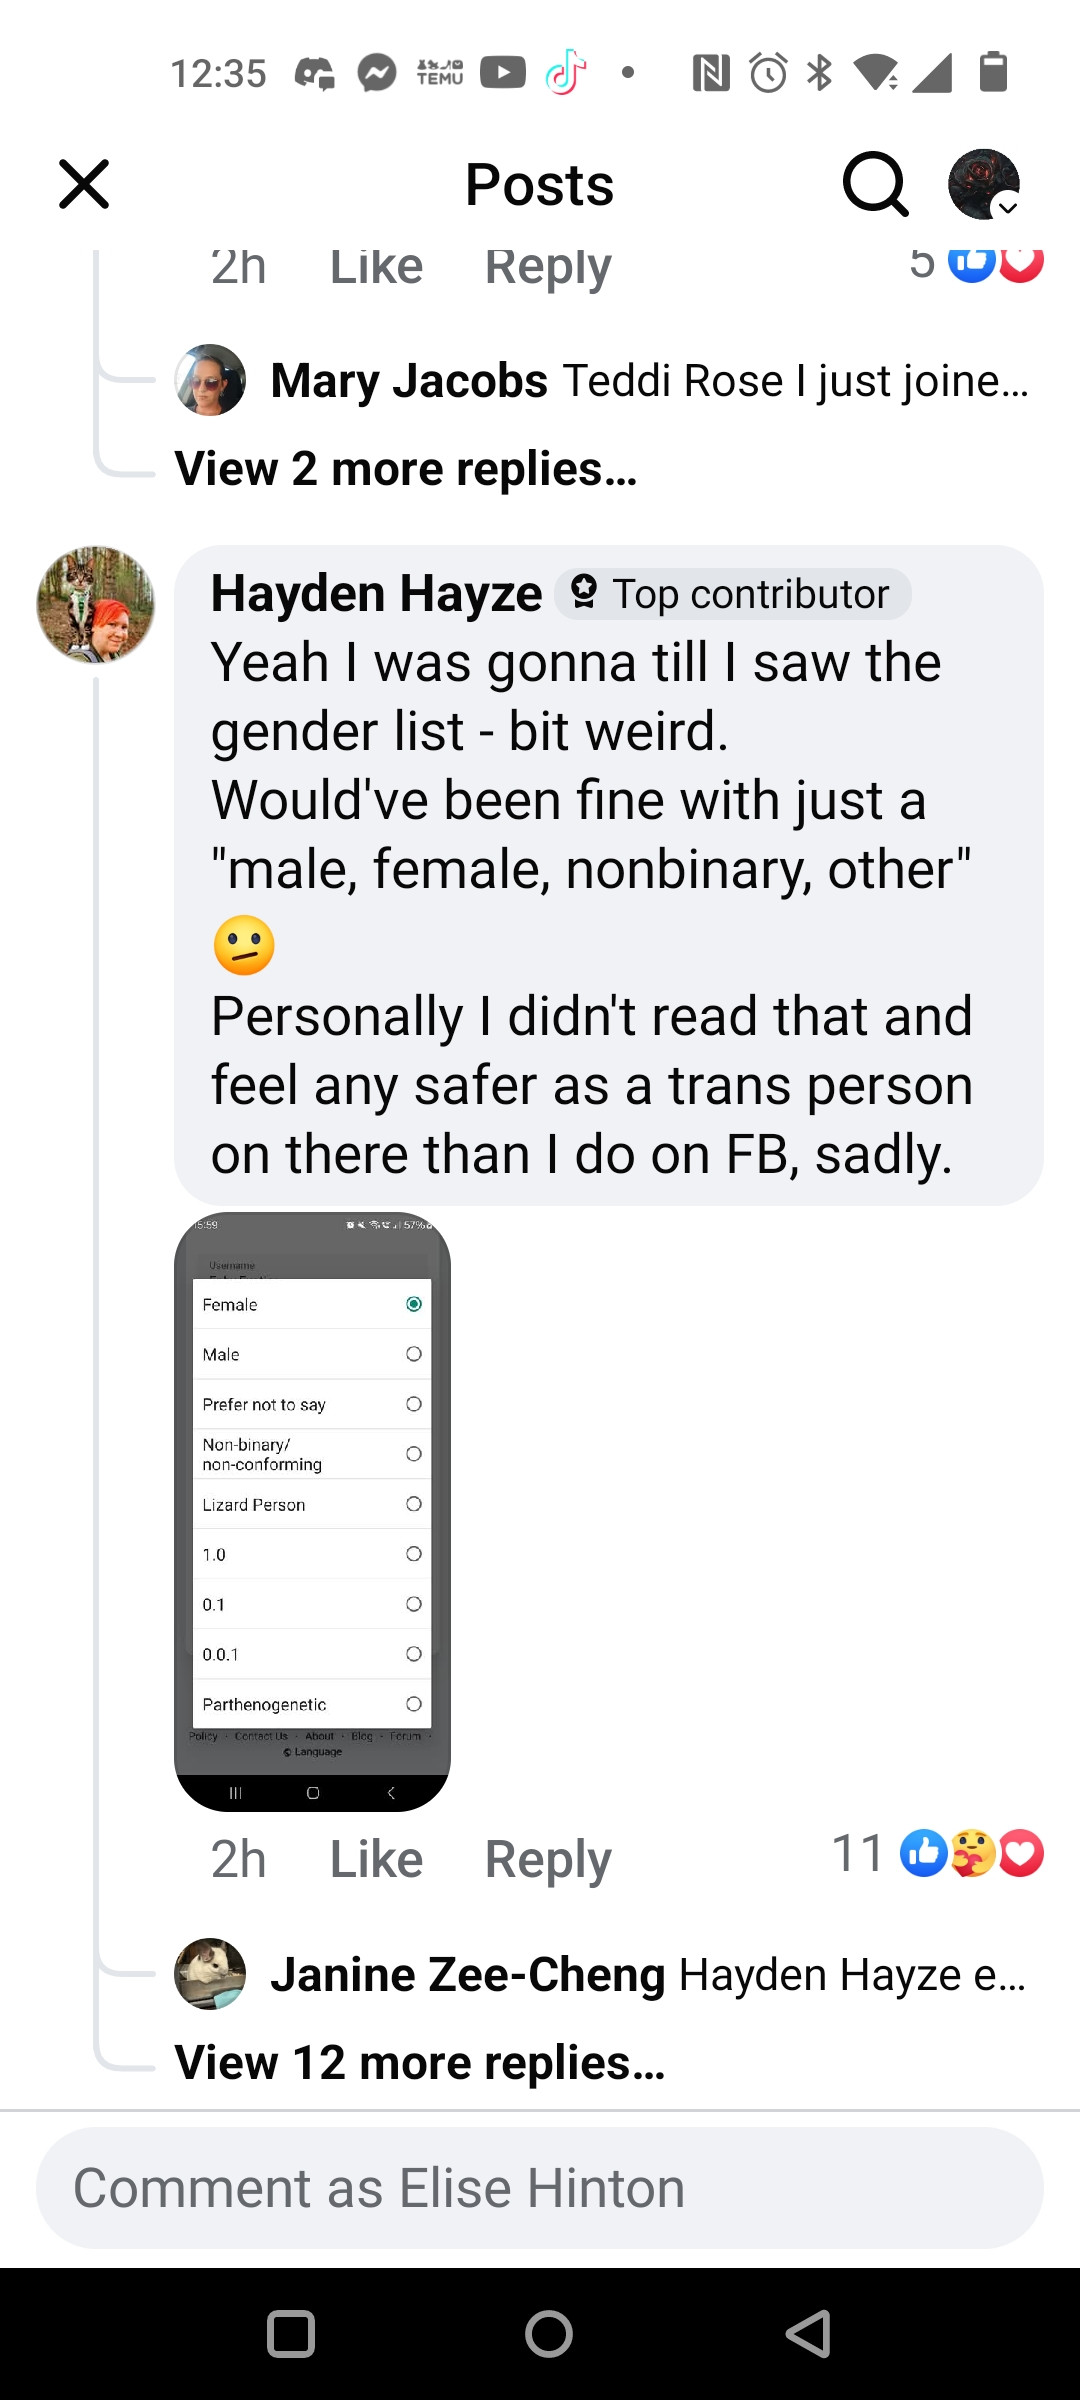Close the Posts view with X icon
The width and height of the screenshot is (1080, 2400).
(x=84, y=184)
